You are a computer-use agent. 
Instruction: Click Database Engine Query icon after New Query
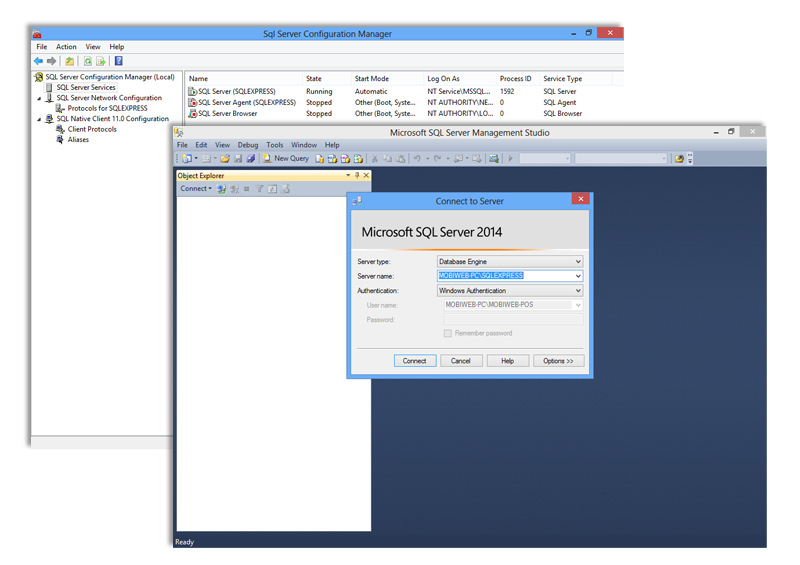click(319, 159)
